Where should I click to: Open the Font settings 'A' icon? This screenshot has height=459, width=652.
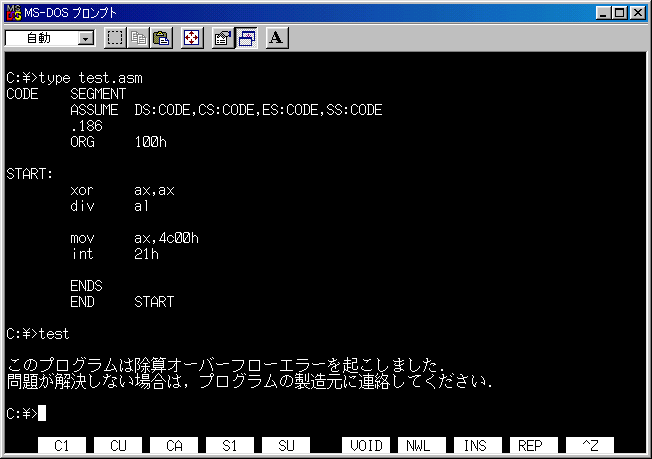[x=276, y=38]
